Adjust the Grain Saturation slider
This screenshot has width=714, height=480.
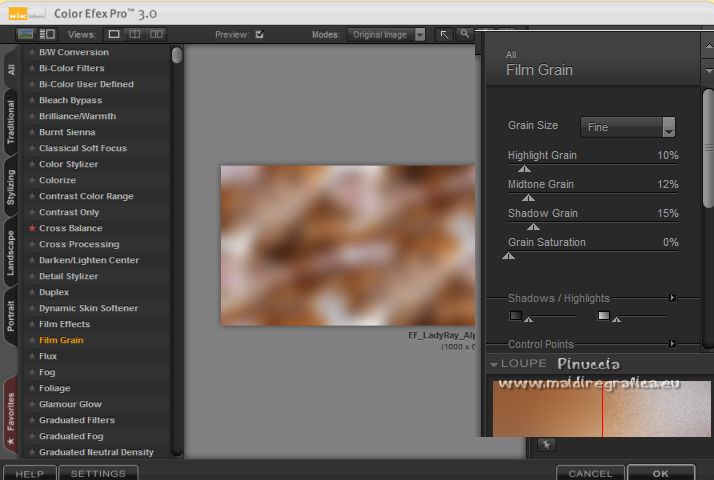pos(509,256)
